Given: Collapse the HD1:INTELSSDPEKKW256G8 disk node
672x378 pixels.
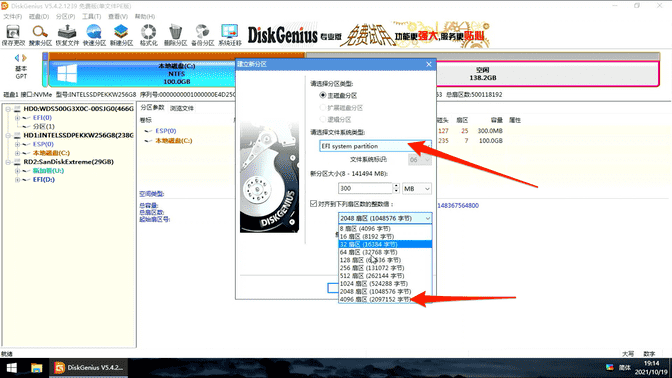Looking at the screenshot, I should 8,135.
